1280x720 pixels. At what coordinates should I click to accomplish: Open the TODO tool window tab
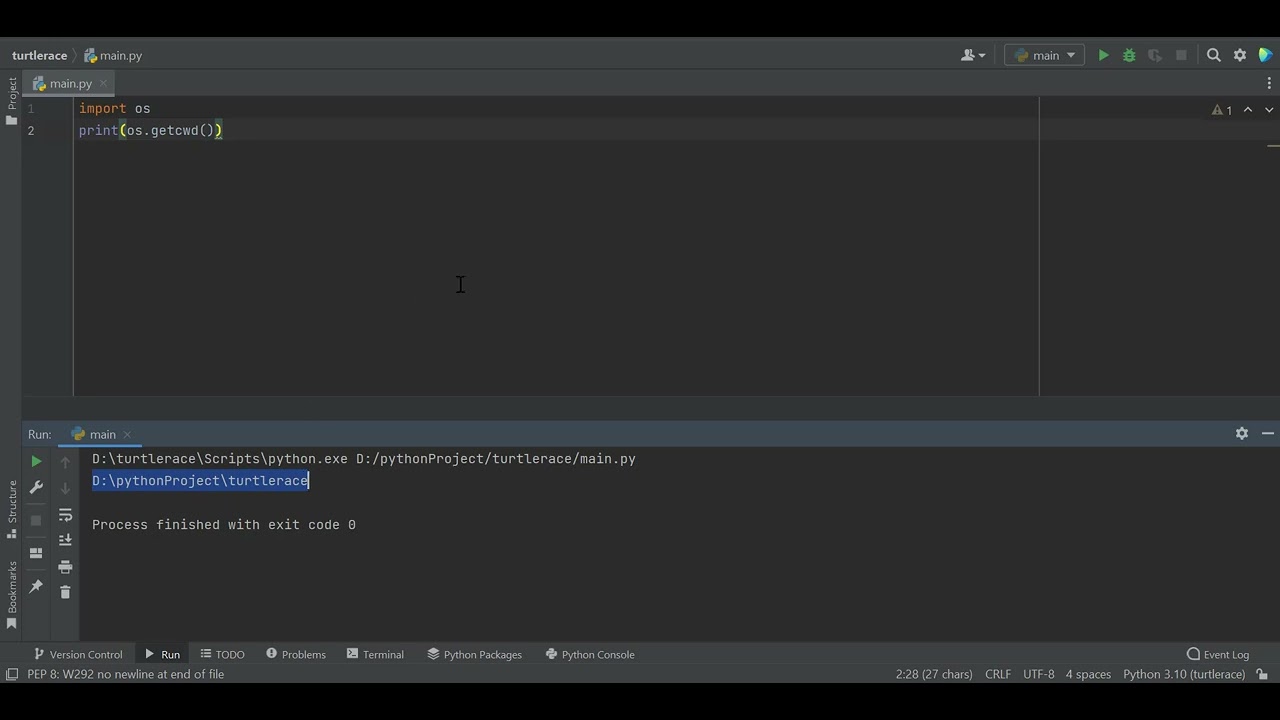click(x=222, y=654)
